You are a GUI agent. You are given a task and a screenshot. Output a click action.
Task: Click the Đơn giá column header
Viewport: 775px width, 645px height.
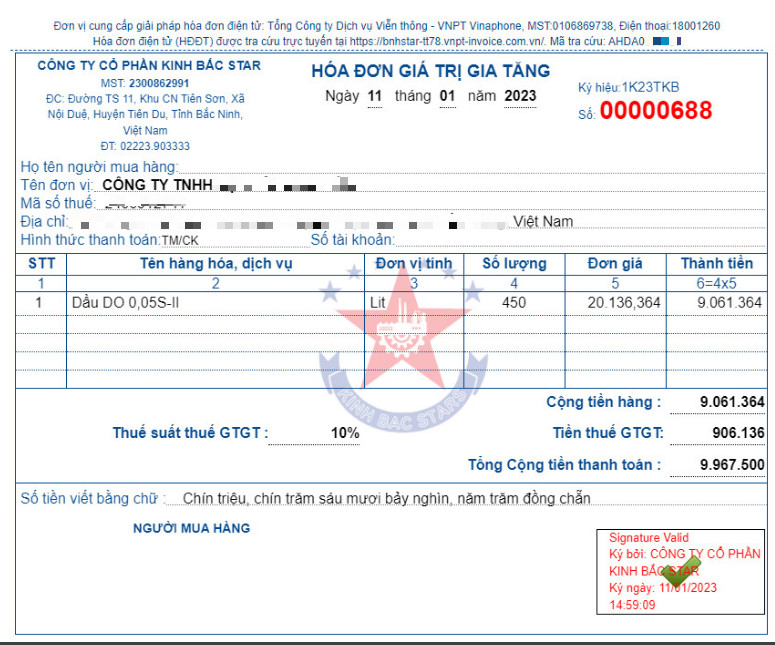point(615,263)
